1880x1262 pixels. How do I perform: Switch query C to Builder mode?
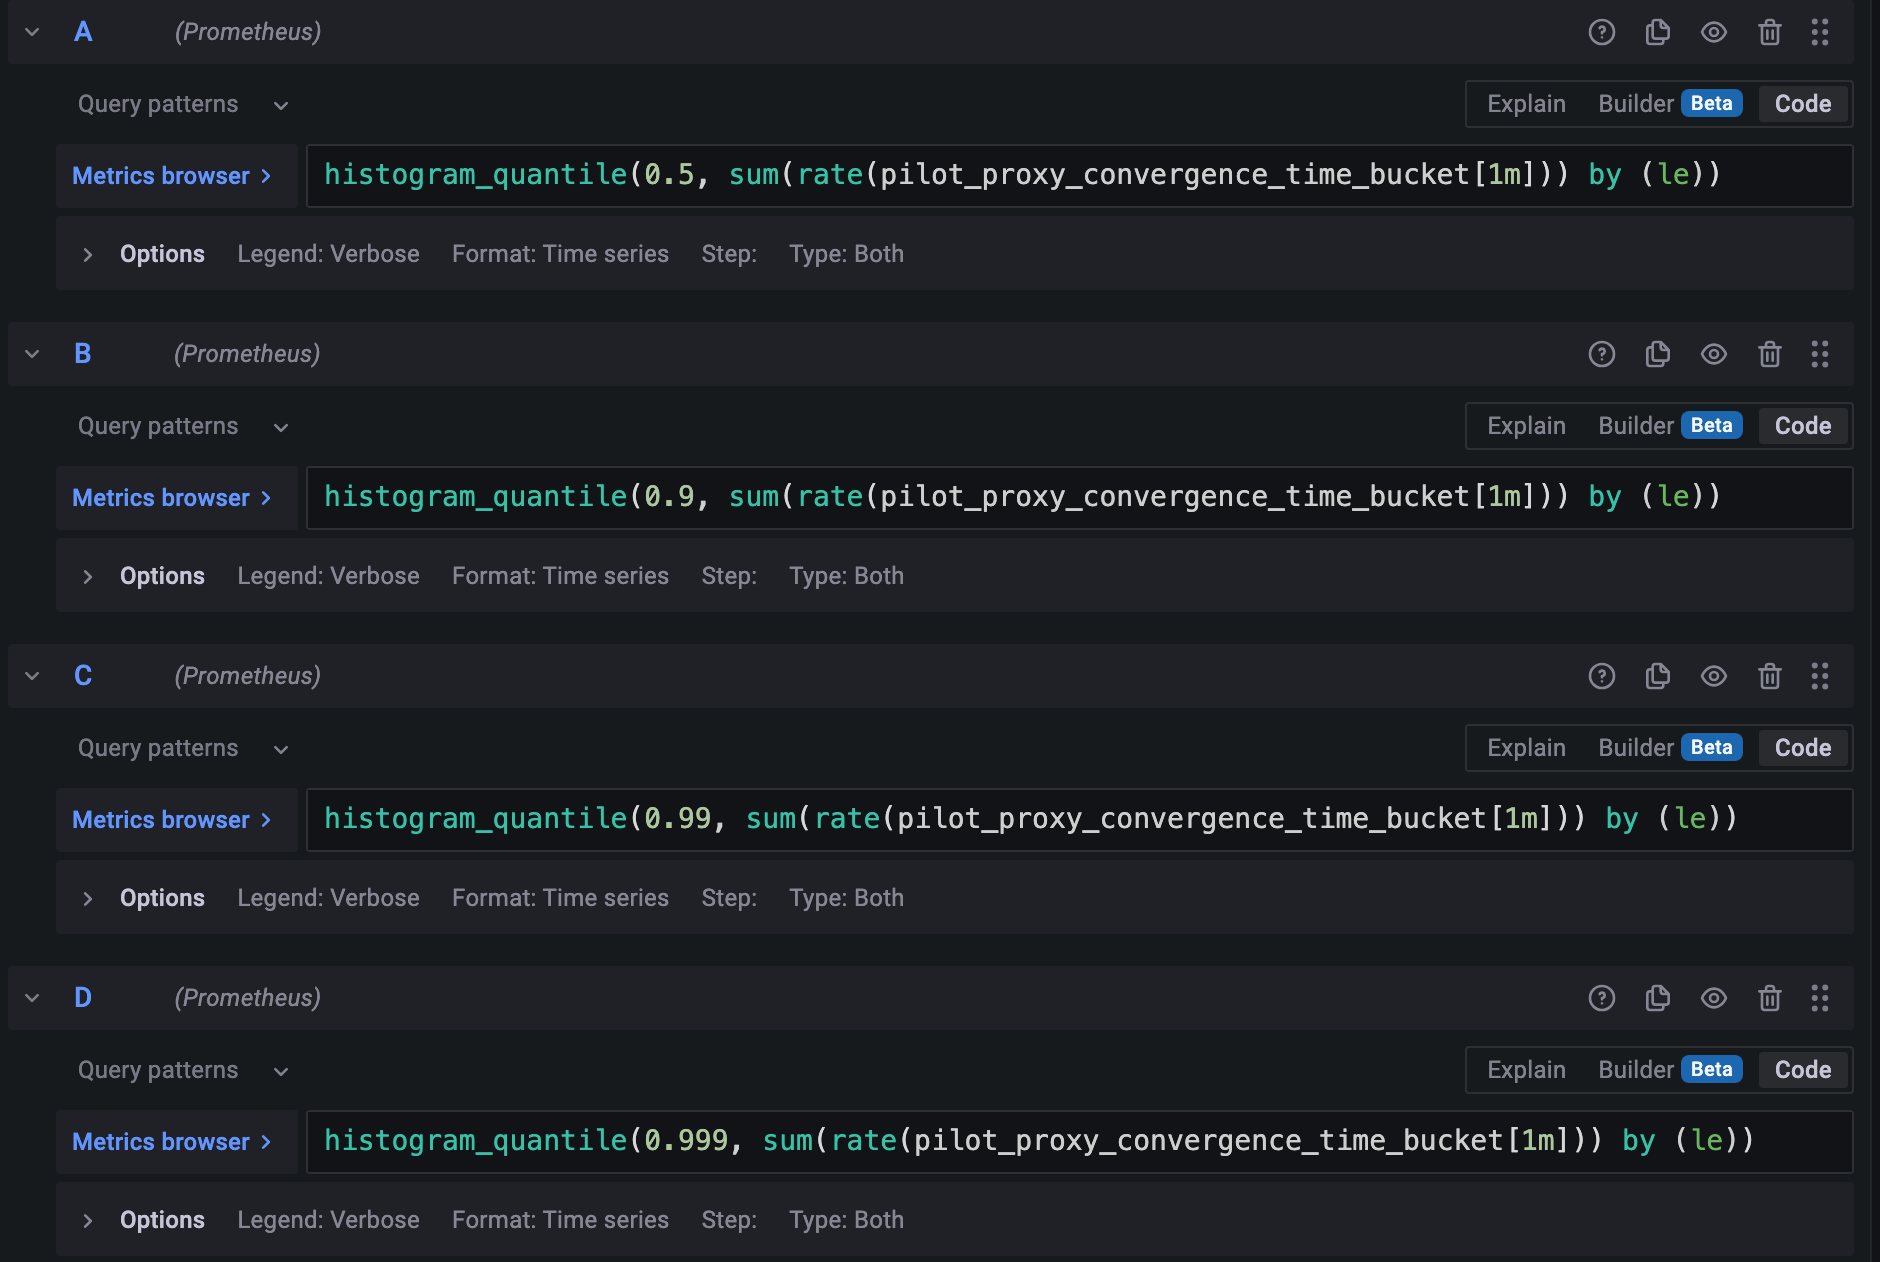click(x=1669, y=748)
